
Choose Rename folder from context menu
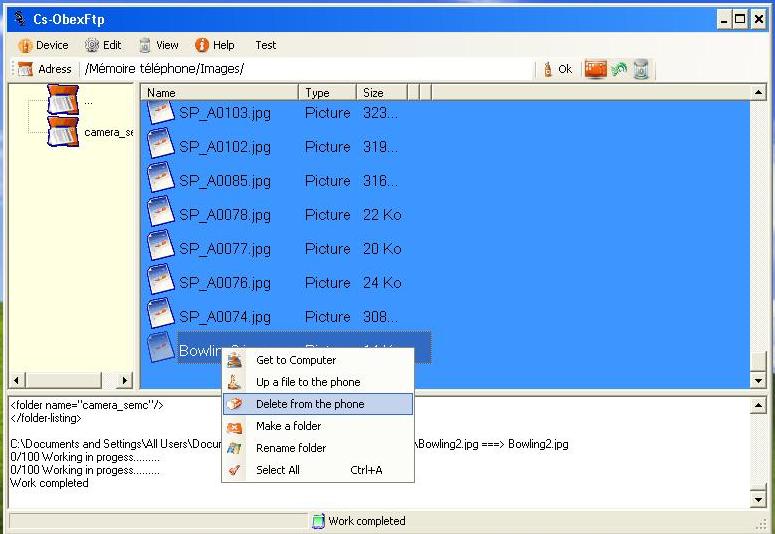pyautogui.click(x=291, y=448)
